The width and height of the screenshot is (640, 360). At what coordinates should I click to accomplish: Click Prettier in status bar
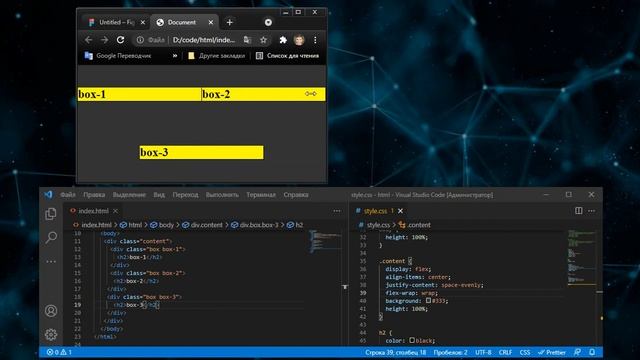[552, 352]
